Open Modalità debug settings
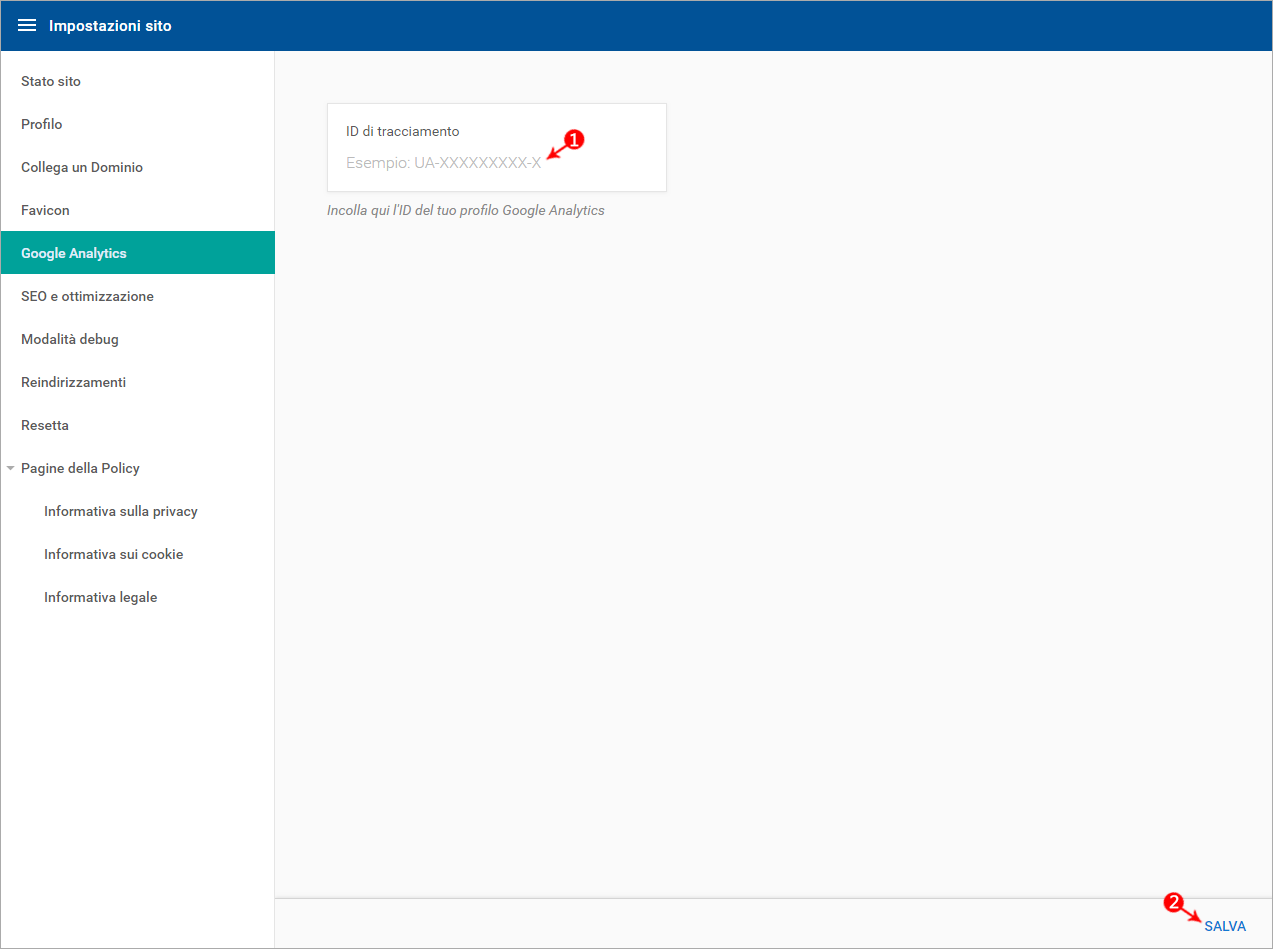Image resolution: width=1273 pixels, height=949 pixels. [x=137, y=339]
